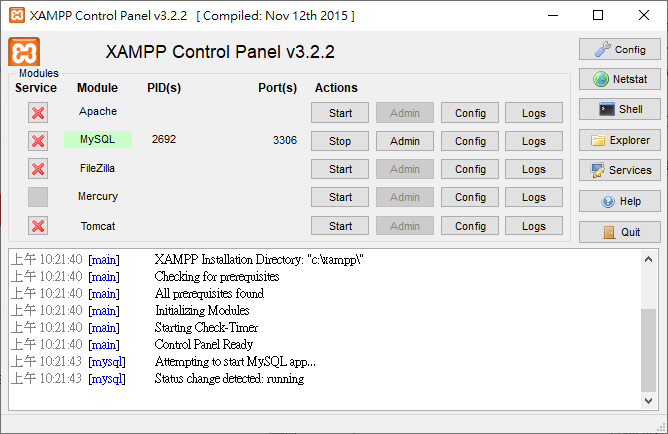Open the top-right Config with the wrench icon

click(619, 49)
